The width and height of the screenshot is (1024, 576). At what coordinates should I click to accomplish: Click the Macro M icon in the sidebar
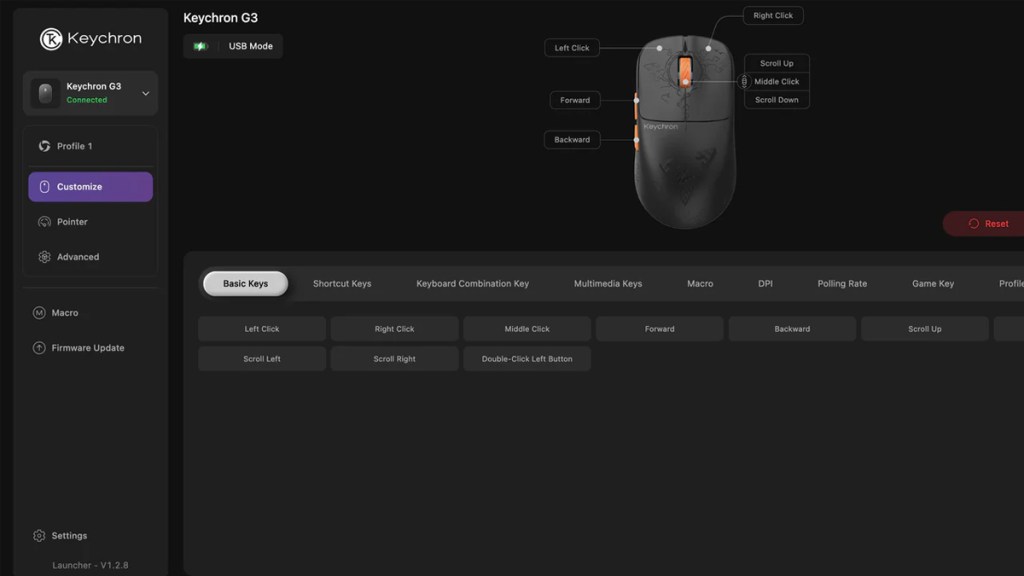(39, 313)
